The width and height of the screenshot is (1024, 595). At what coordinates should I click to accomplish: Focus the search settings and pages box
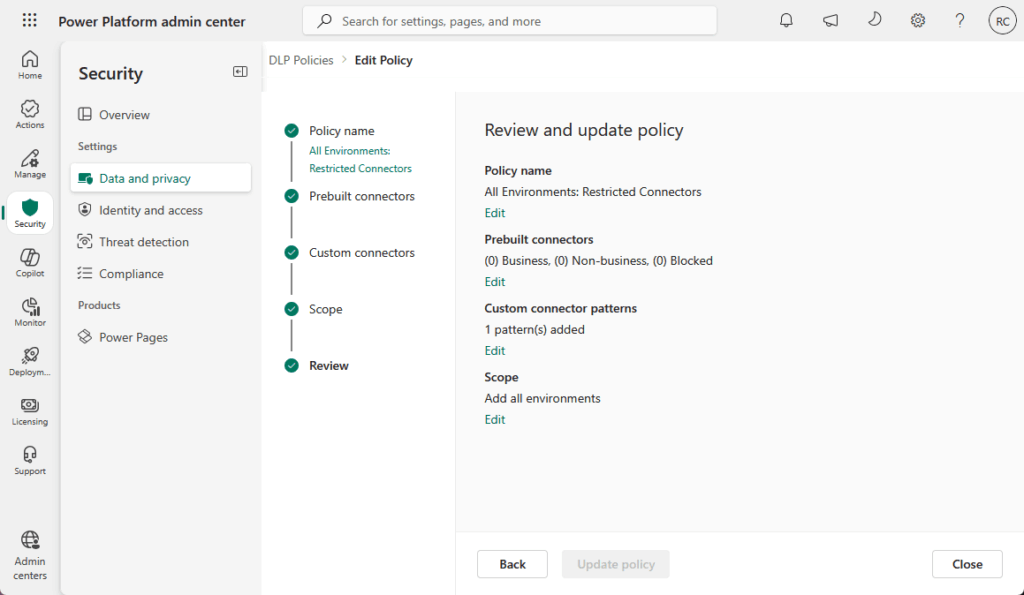tap(509, 21)
